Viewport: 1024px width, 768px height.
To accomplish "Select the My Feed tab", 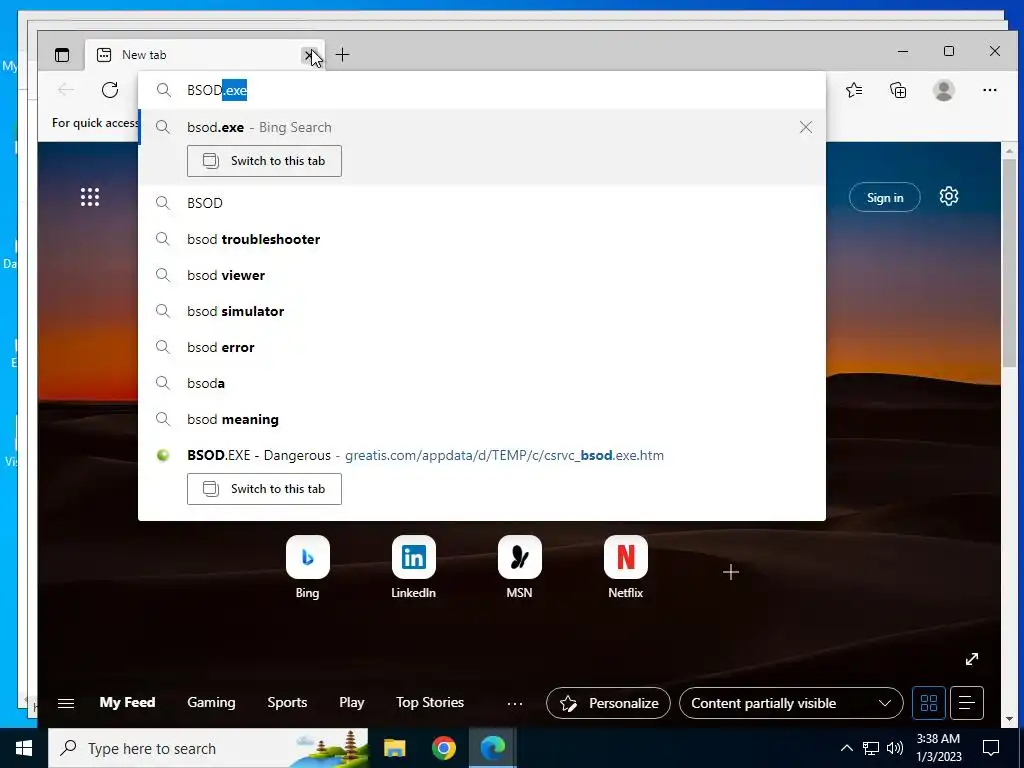I will pyautogui.click(x=127, y=703).
